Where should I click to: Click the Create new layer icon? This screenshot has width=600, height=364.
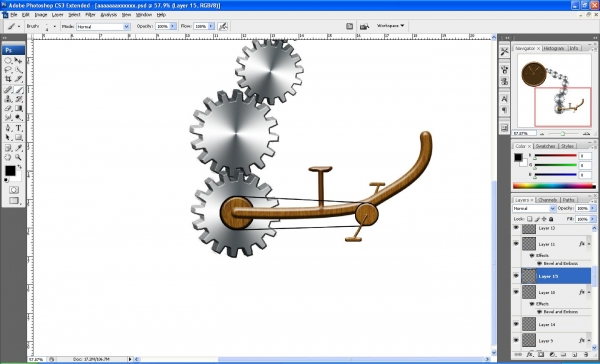[575, 355]
